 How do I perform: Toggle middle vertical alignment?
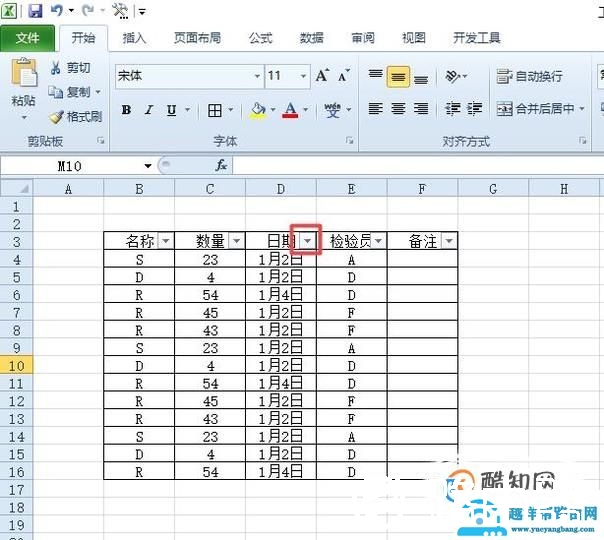coord(398,77)
